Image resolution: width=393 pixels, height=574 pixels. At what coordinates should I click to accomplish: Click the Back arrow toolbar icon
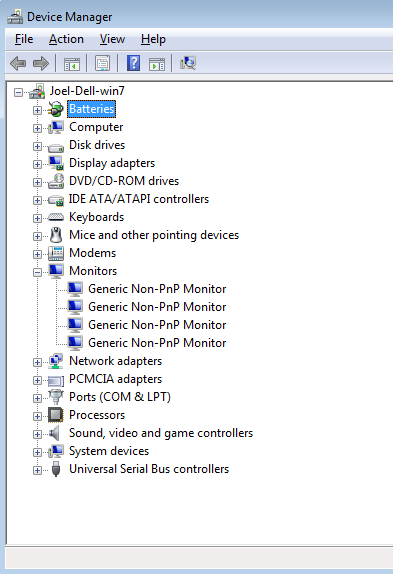pos(18,63)
